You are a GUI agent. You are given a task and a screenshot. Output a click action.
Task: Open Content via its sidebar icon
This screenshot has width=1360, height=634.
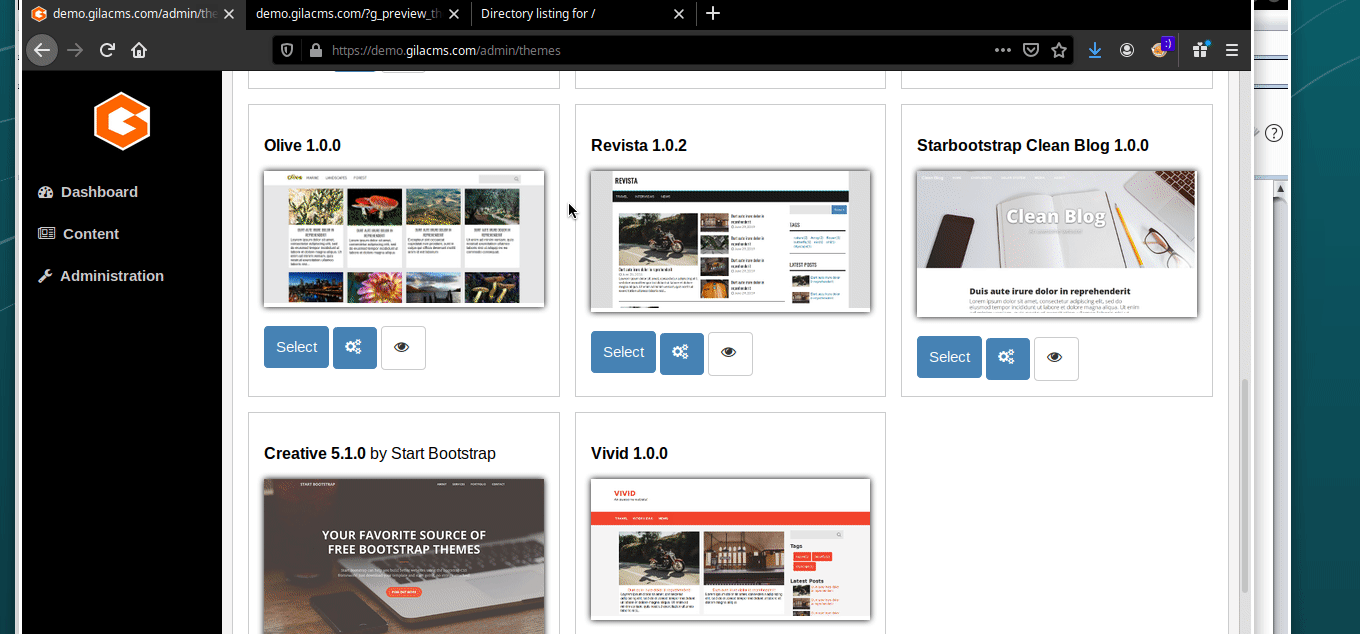(46, 233)
